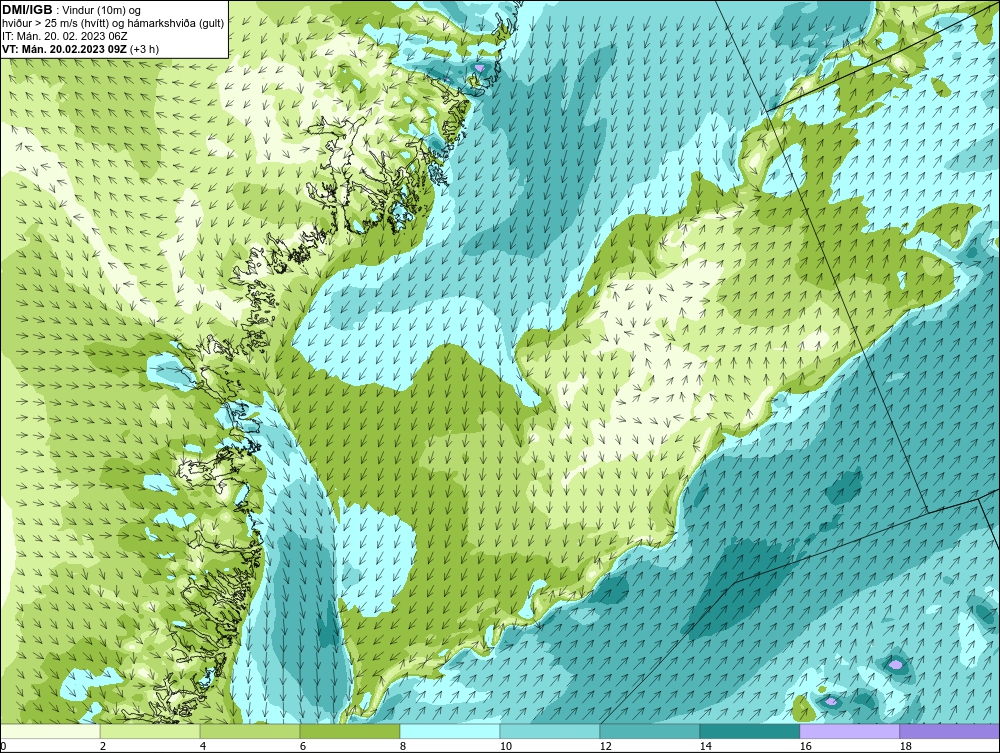Click the scale label '6'
This screenshot has width=1000, height=753.
pyautogui.click(x=303, y=746)
